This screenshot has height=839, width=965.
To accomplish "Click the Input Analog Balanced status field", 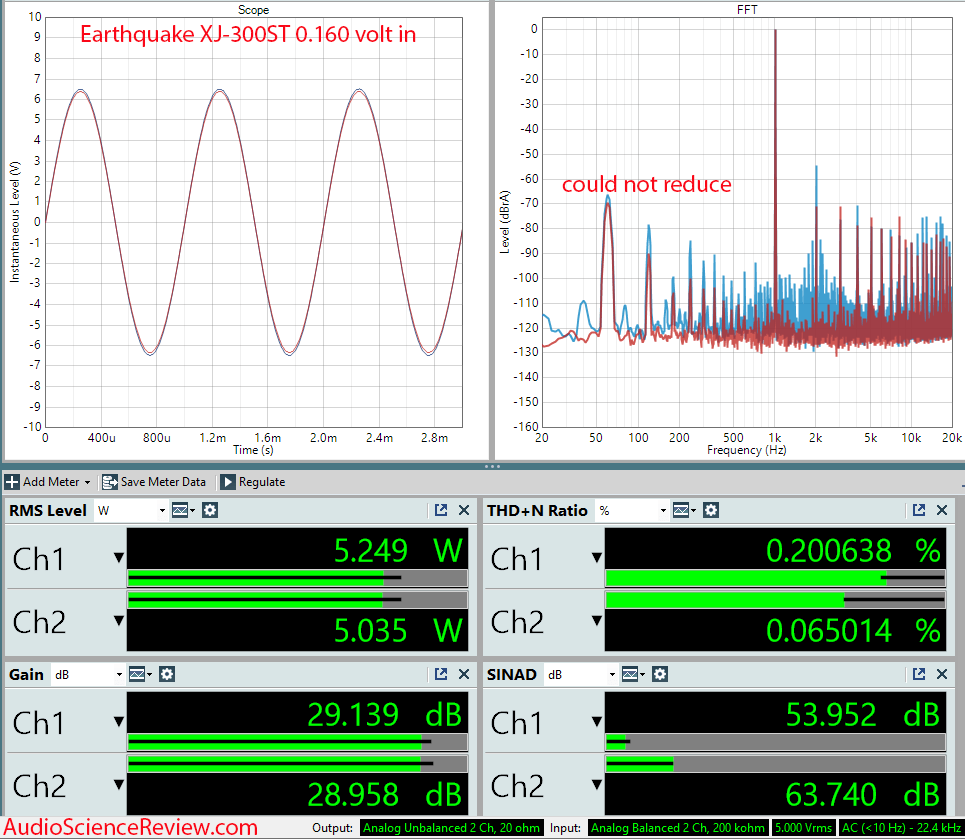I will [x=678, y=828].
